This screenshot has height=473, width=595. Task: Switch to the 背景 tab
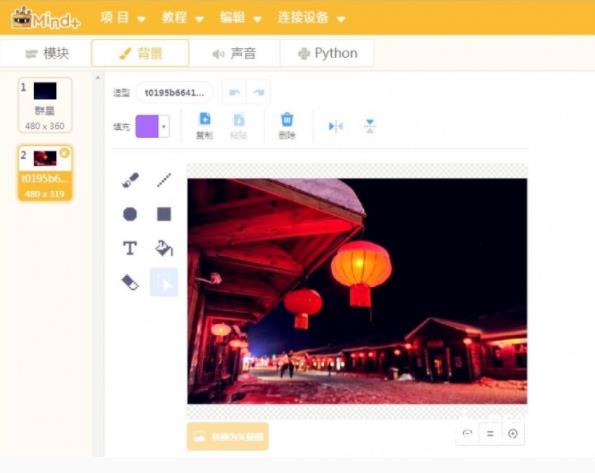click(140, 54)
